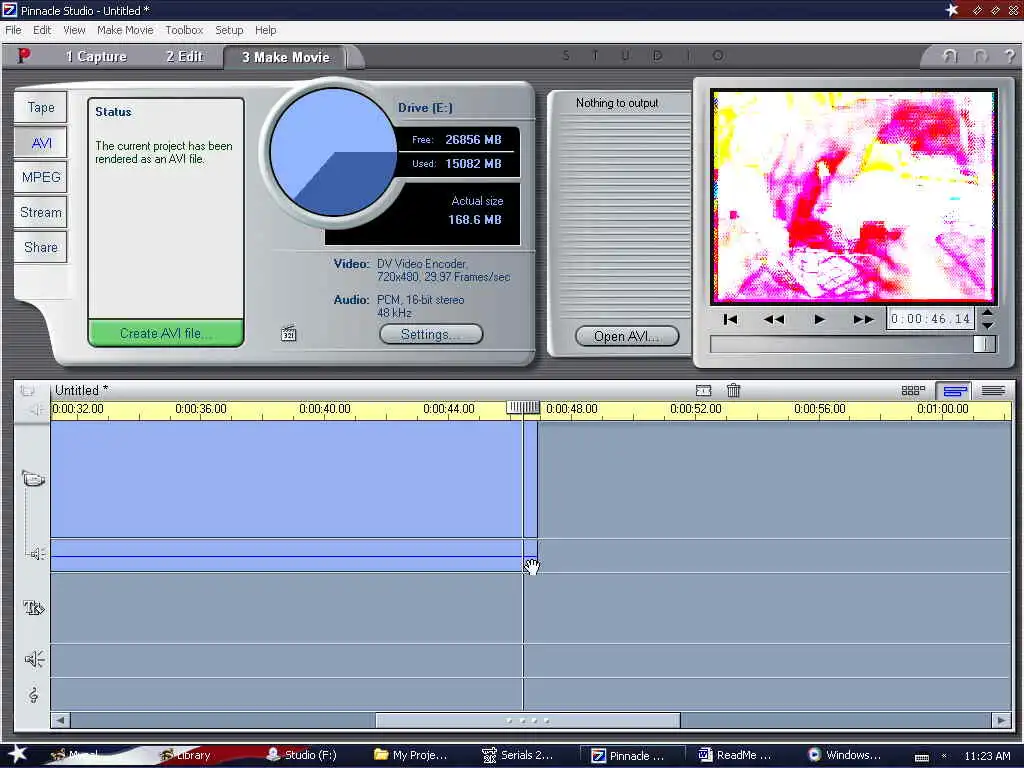The image size is (1024, 768).
Task: Select AVI output type
Action: (40, 143)
